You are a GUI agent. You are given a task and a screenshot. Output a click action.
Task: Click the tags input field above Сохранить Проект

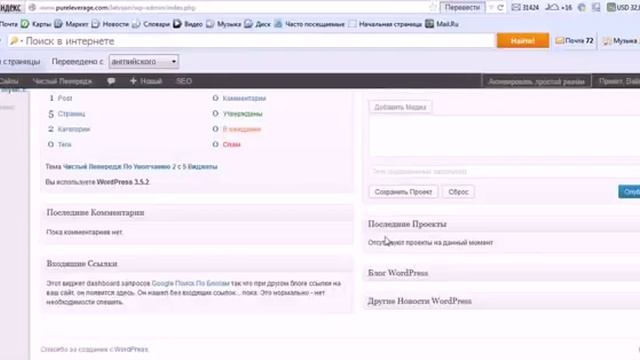click(504, 171)
